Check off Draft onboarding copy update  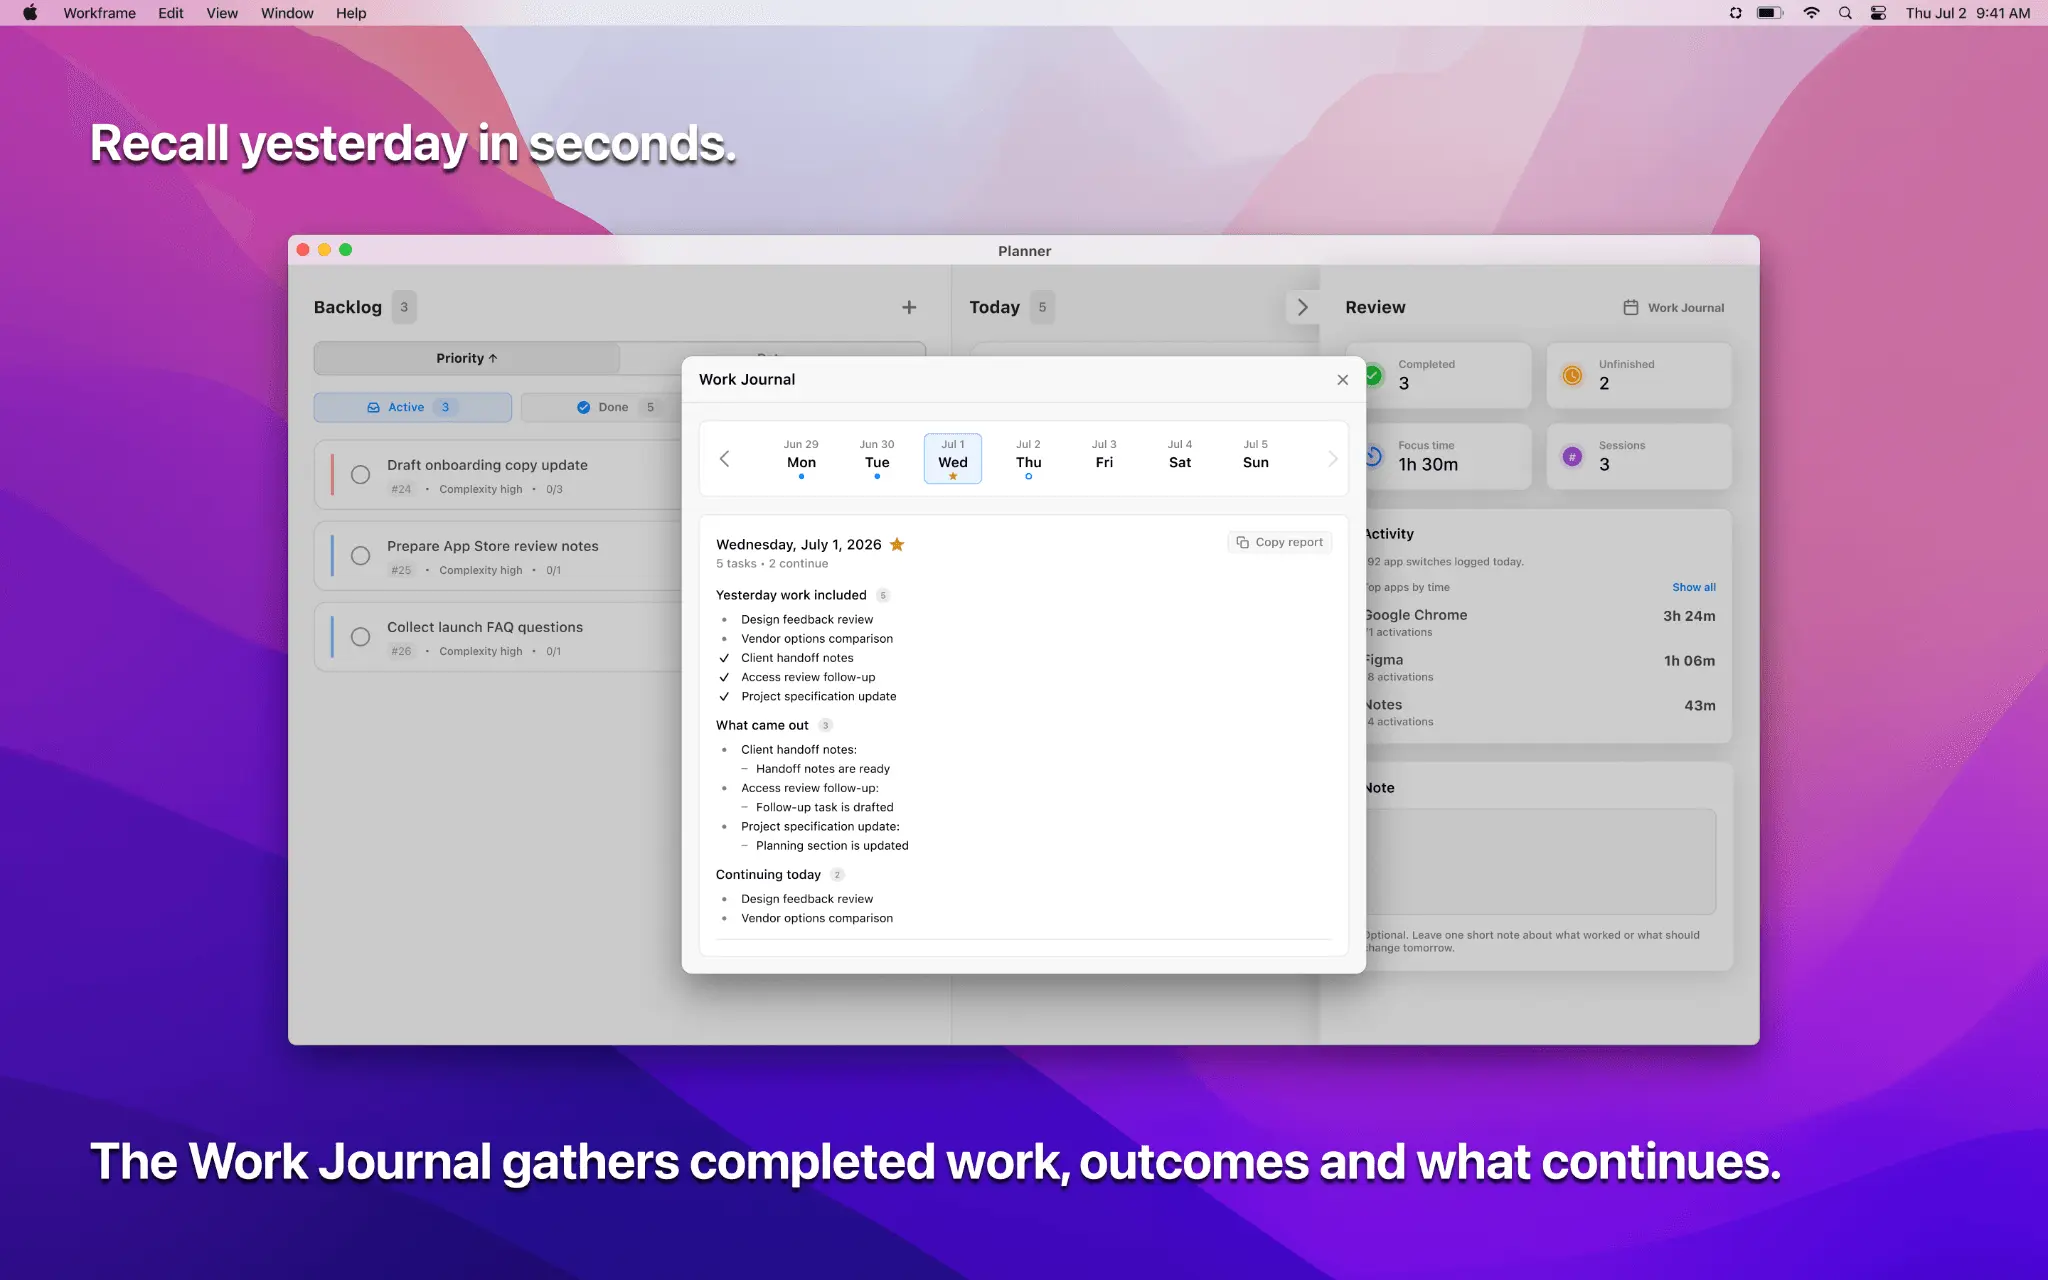point(360,475)
